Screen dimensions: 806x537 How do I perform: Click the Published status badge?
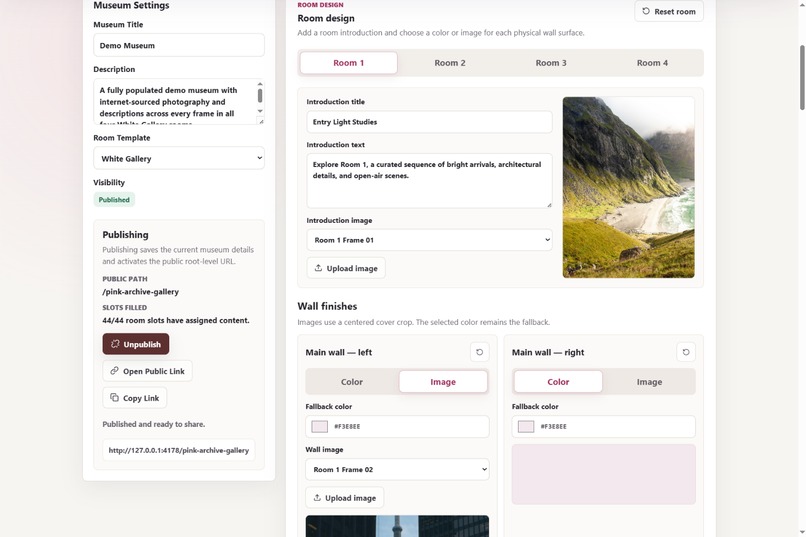114,199
